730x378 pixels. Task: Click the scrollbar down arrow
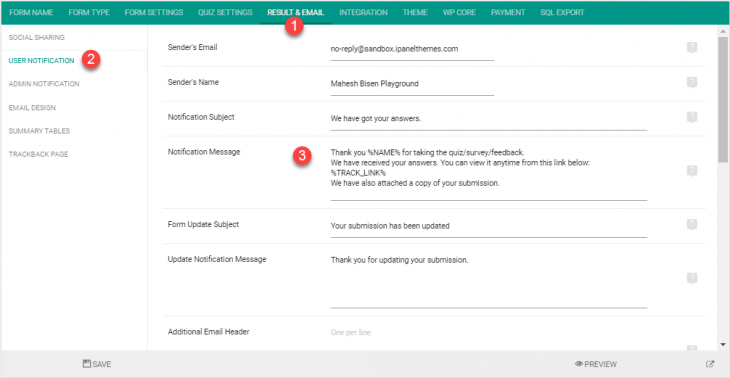click(x=723, y=344)
